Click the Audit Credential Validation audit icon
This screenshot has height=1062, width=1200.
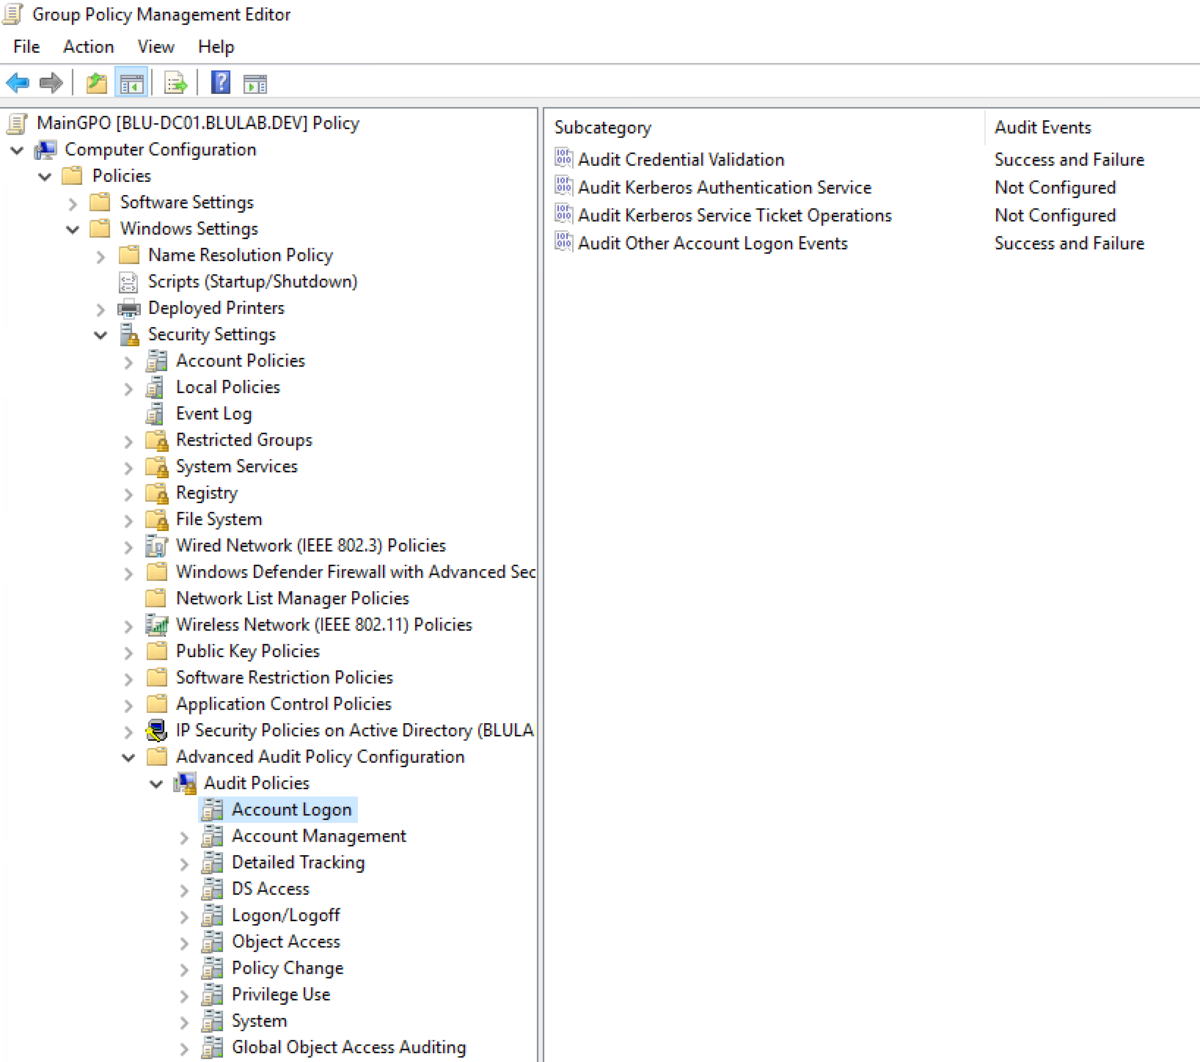coord(563,159)
